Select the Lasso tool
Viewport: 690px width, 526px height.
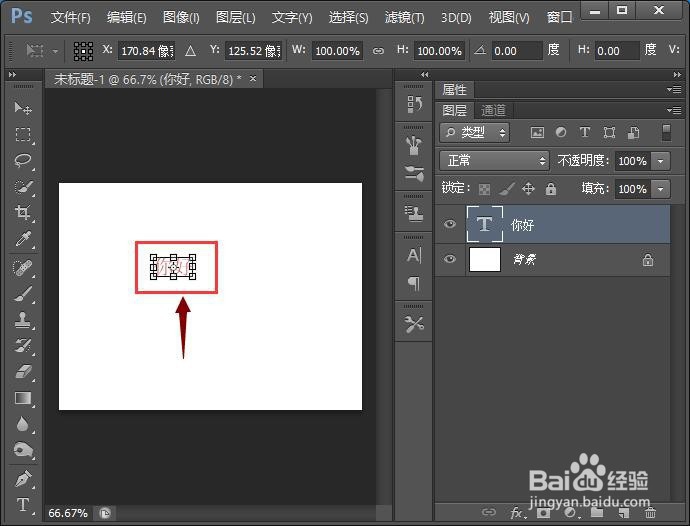(22, 160)
